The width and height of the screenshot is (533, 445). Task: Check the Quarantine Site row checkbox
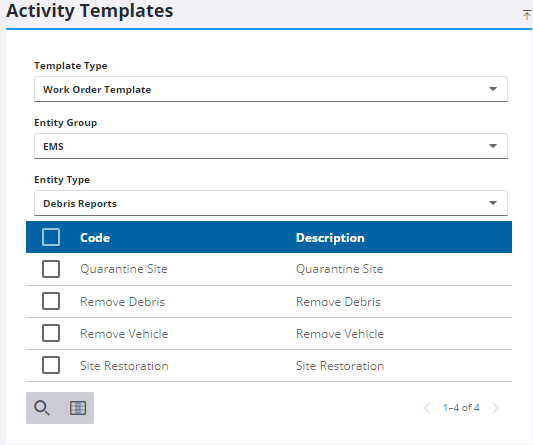(51, 269)
